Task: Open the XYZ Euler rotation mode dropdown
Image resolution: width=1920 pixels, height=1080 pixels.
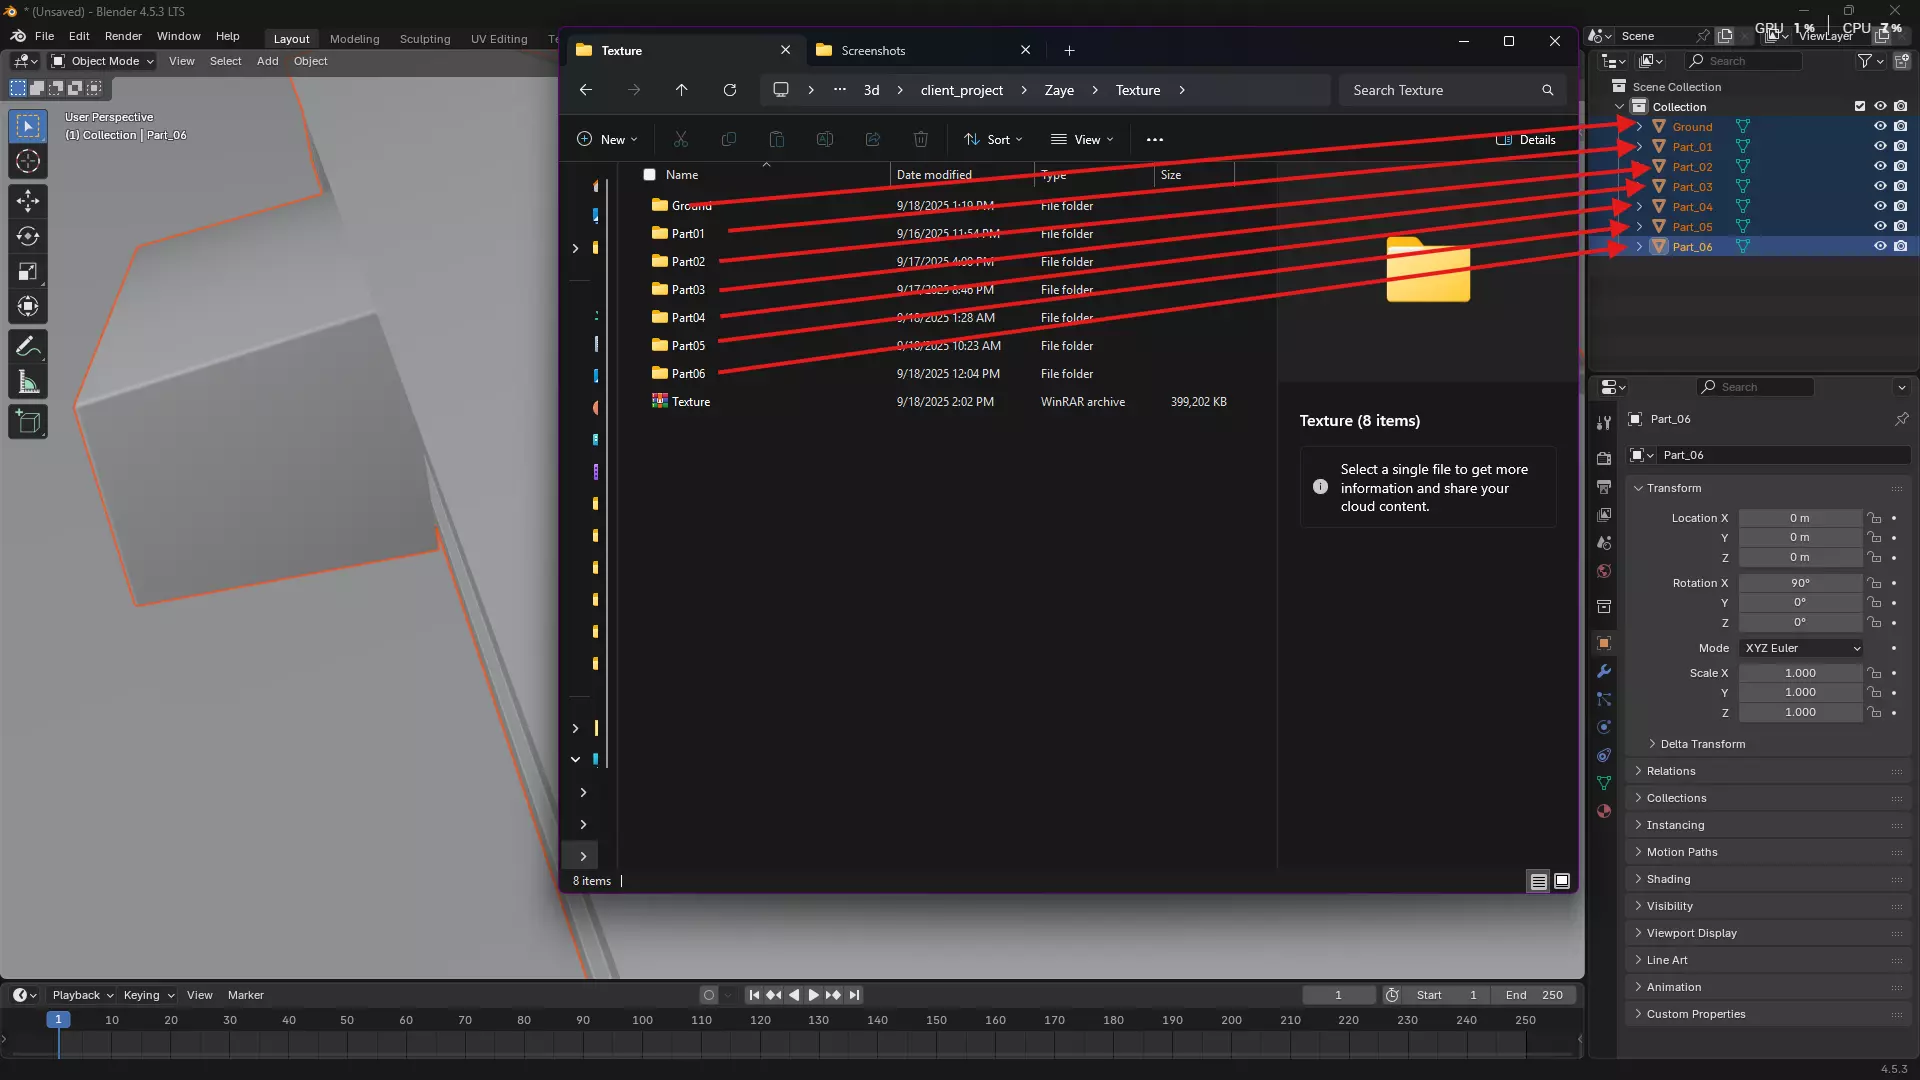Action: pyautogui.click(x=1802, y=648)
